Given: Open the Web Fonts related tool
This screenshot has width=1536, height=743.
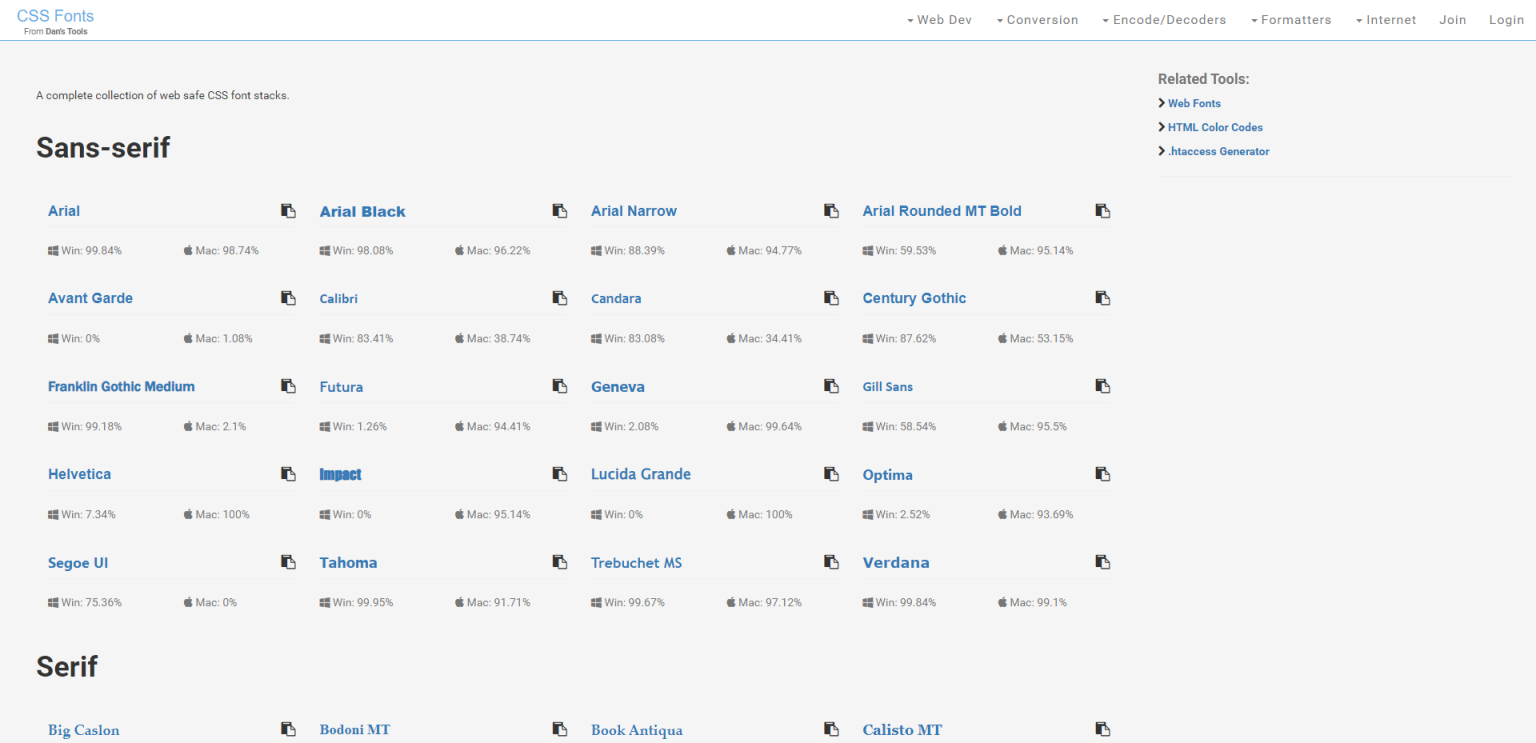Looking at the screenshot, I should 1194,103.
